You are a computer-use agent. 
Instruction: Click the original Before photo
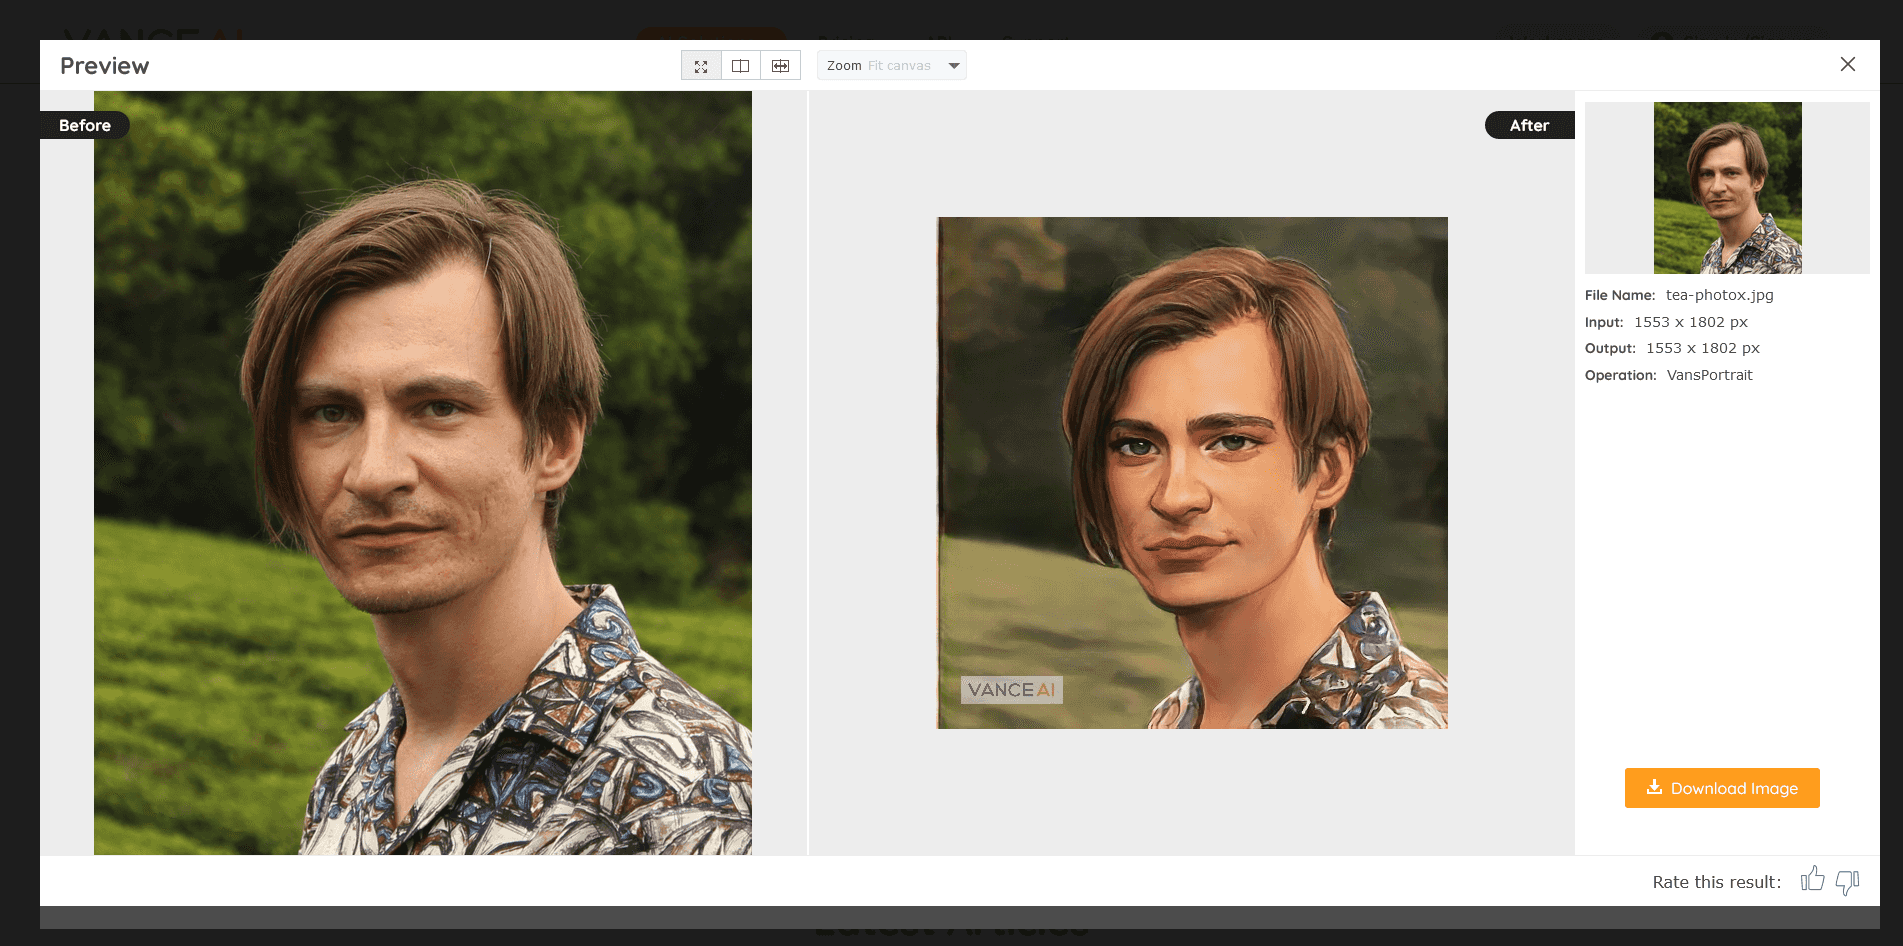(422, 472)
